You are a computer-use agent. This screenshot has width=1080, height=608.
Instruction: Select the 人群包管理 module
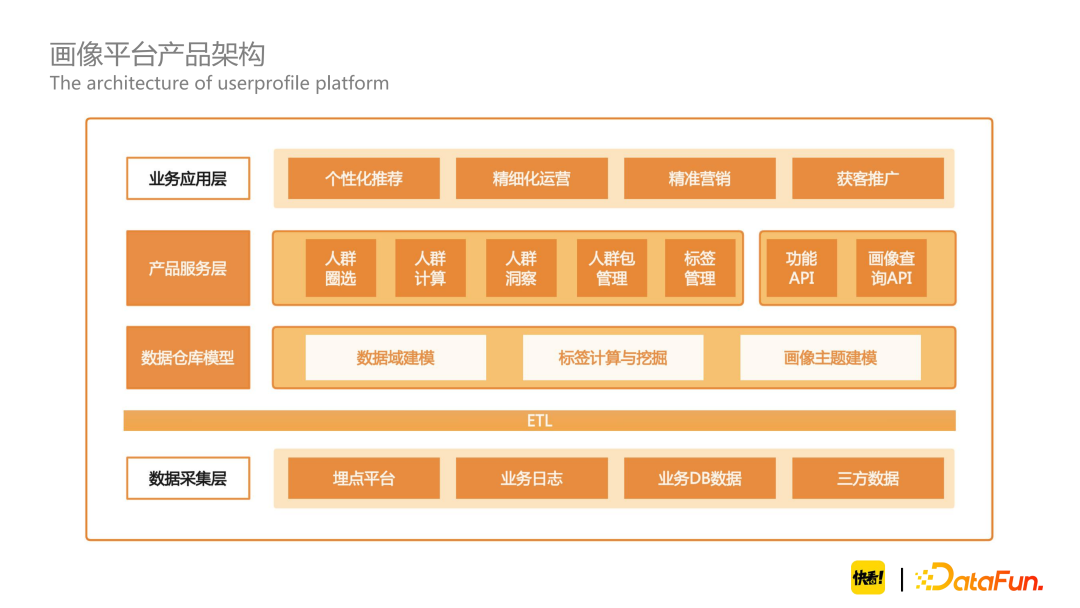point(612,268)
